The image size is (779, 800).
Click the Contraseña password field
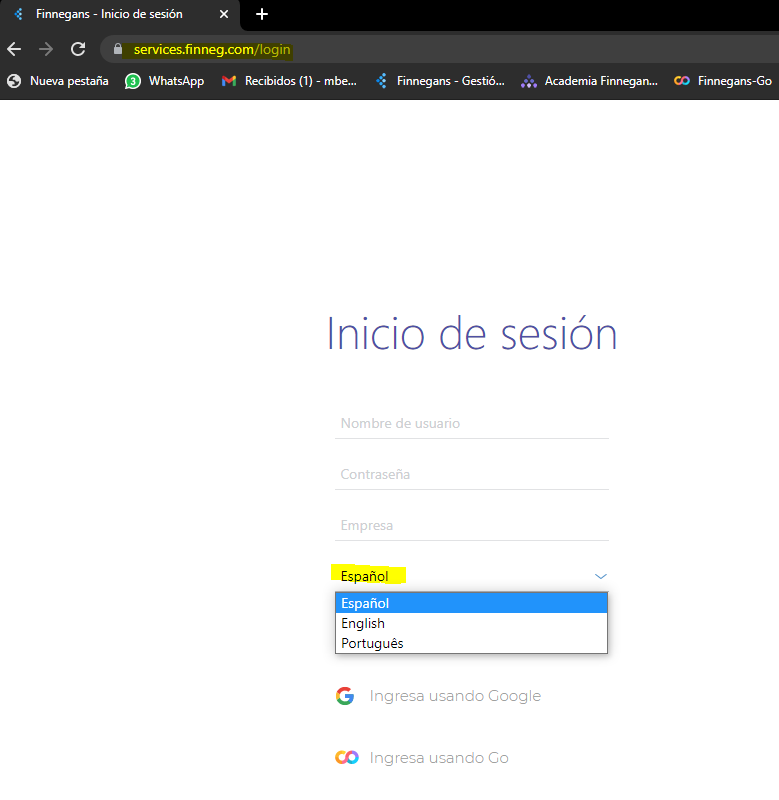point(471,475)
